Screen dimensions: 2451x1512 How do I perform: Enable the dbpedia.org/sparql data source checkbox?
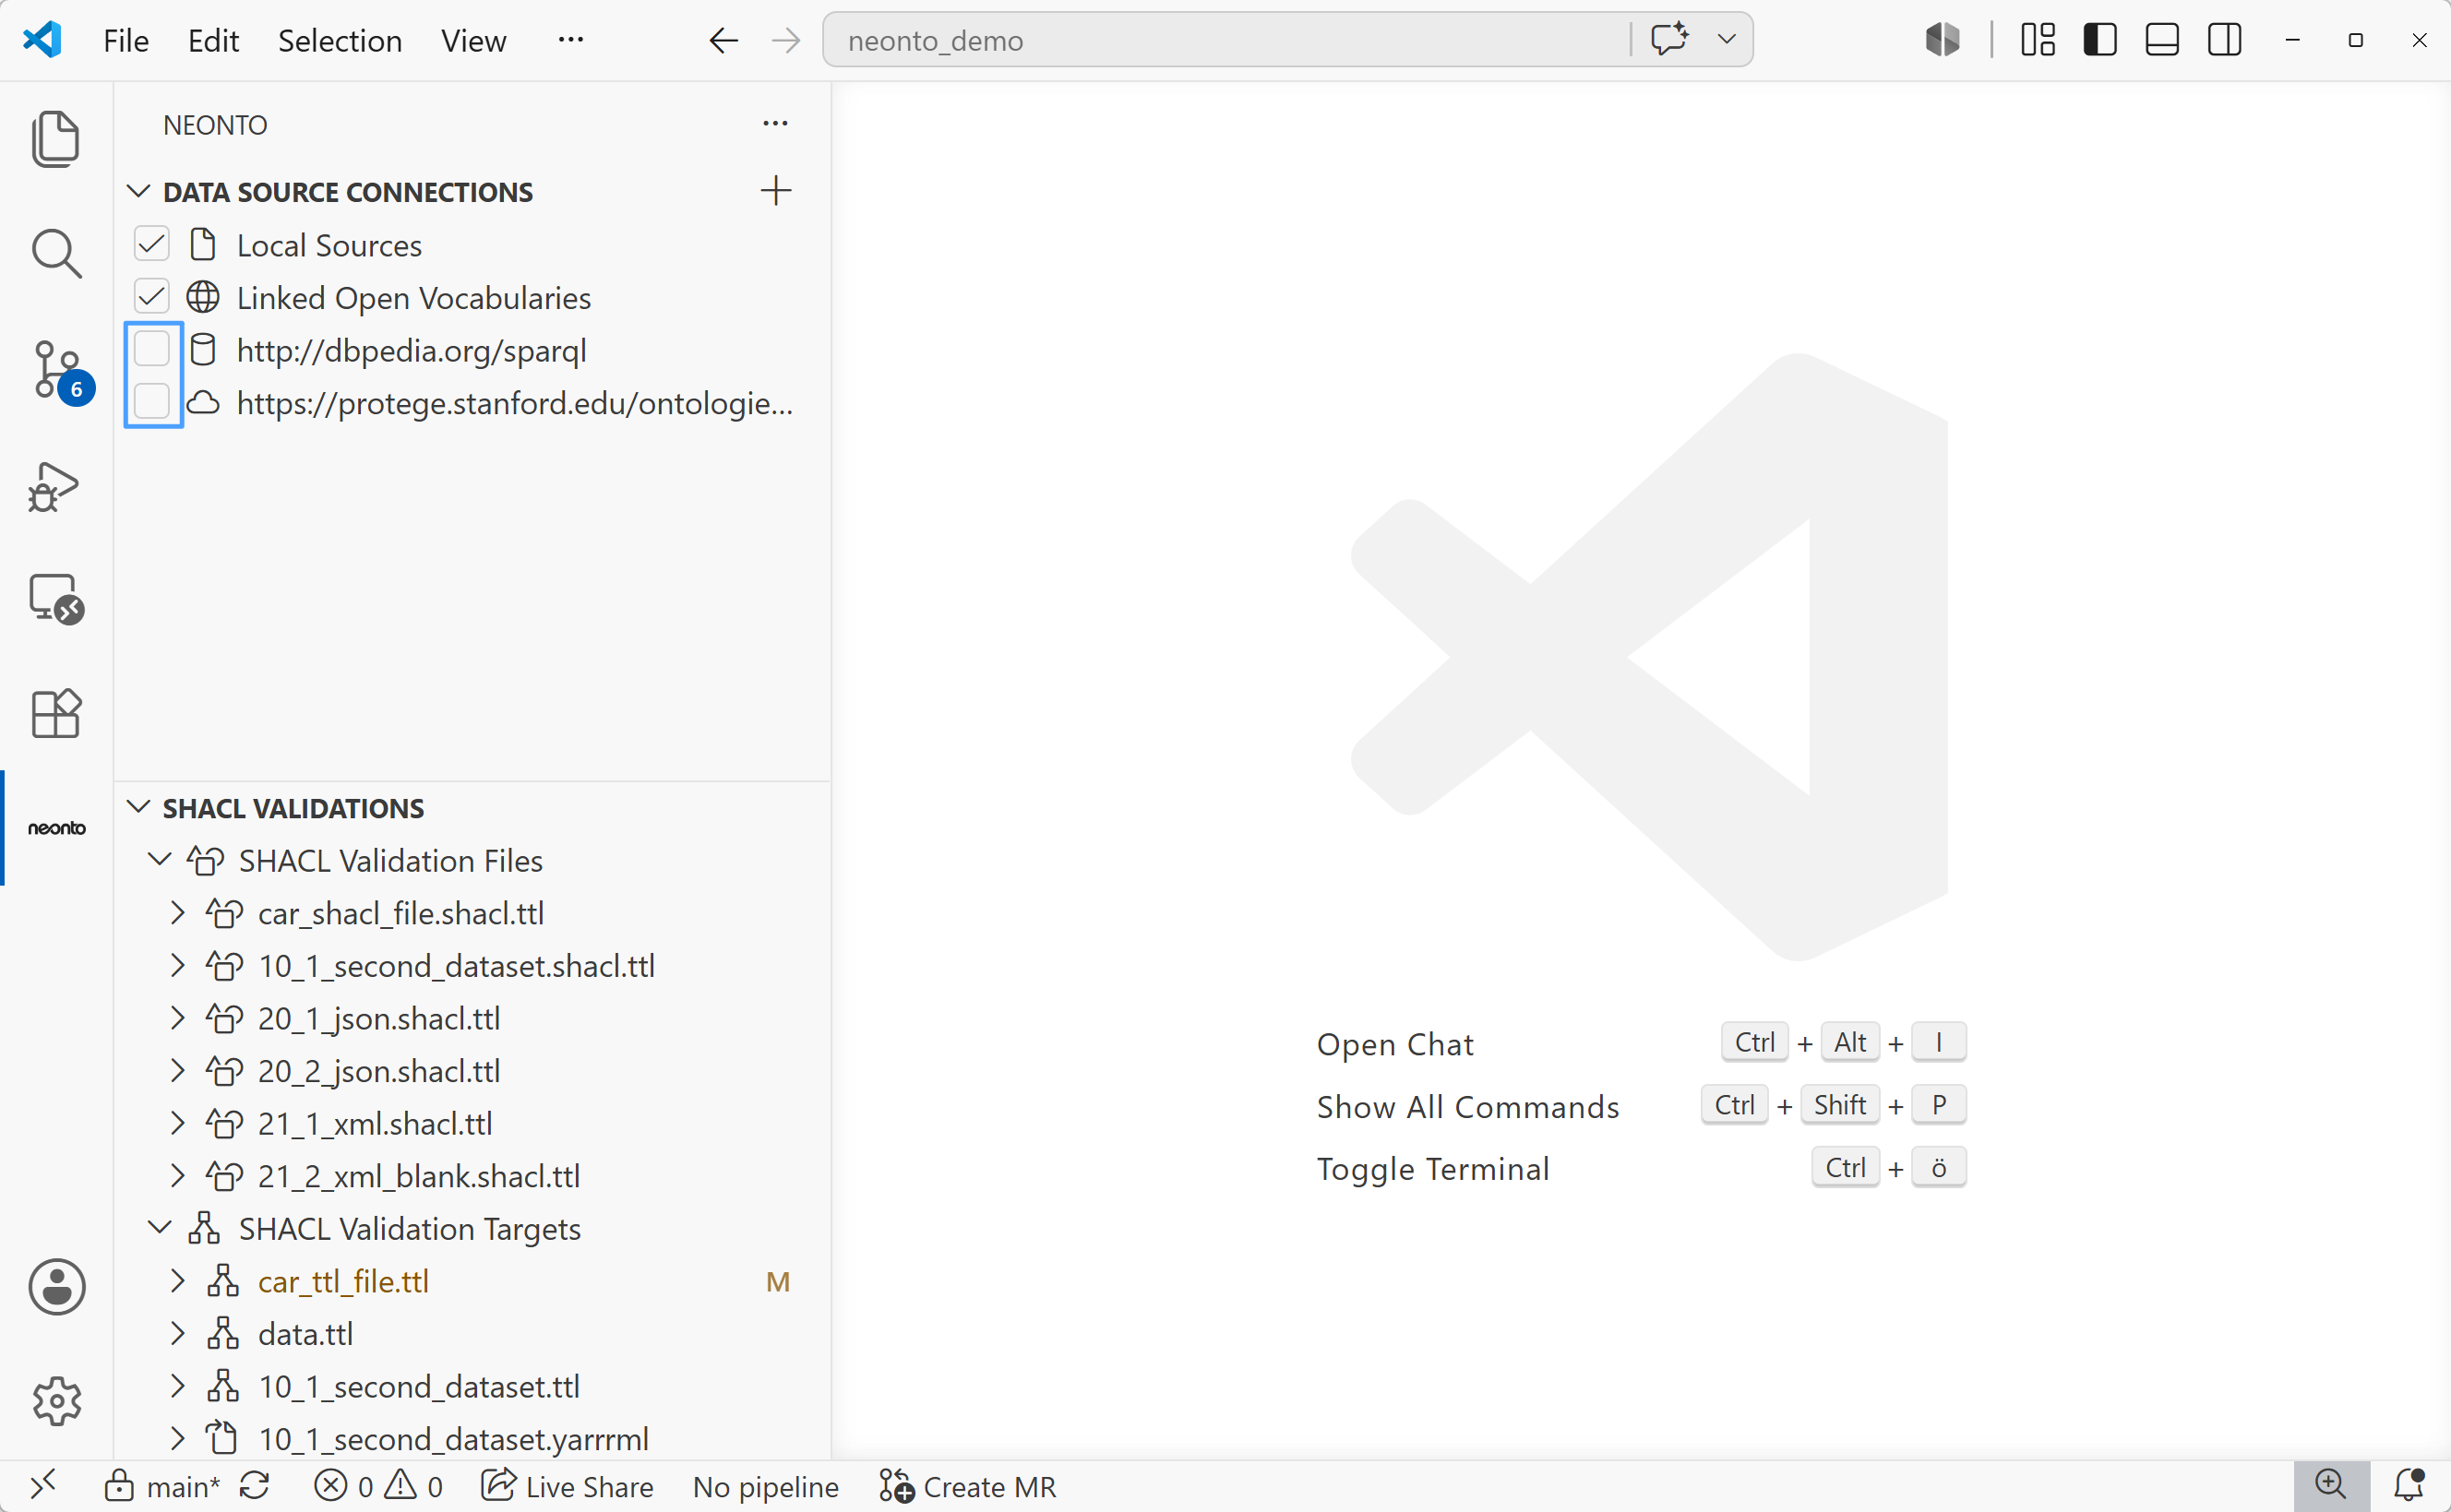[152, 349]
